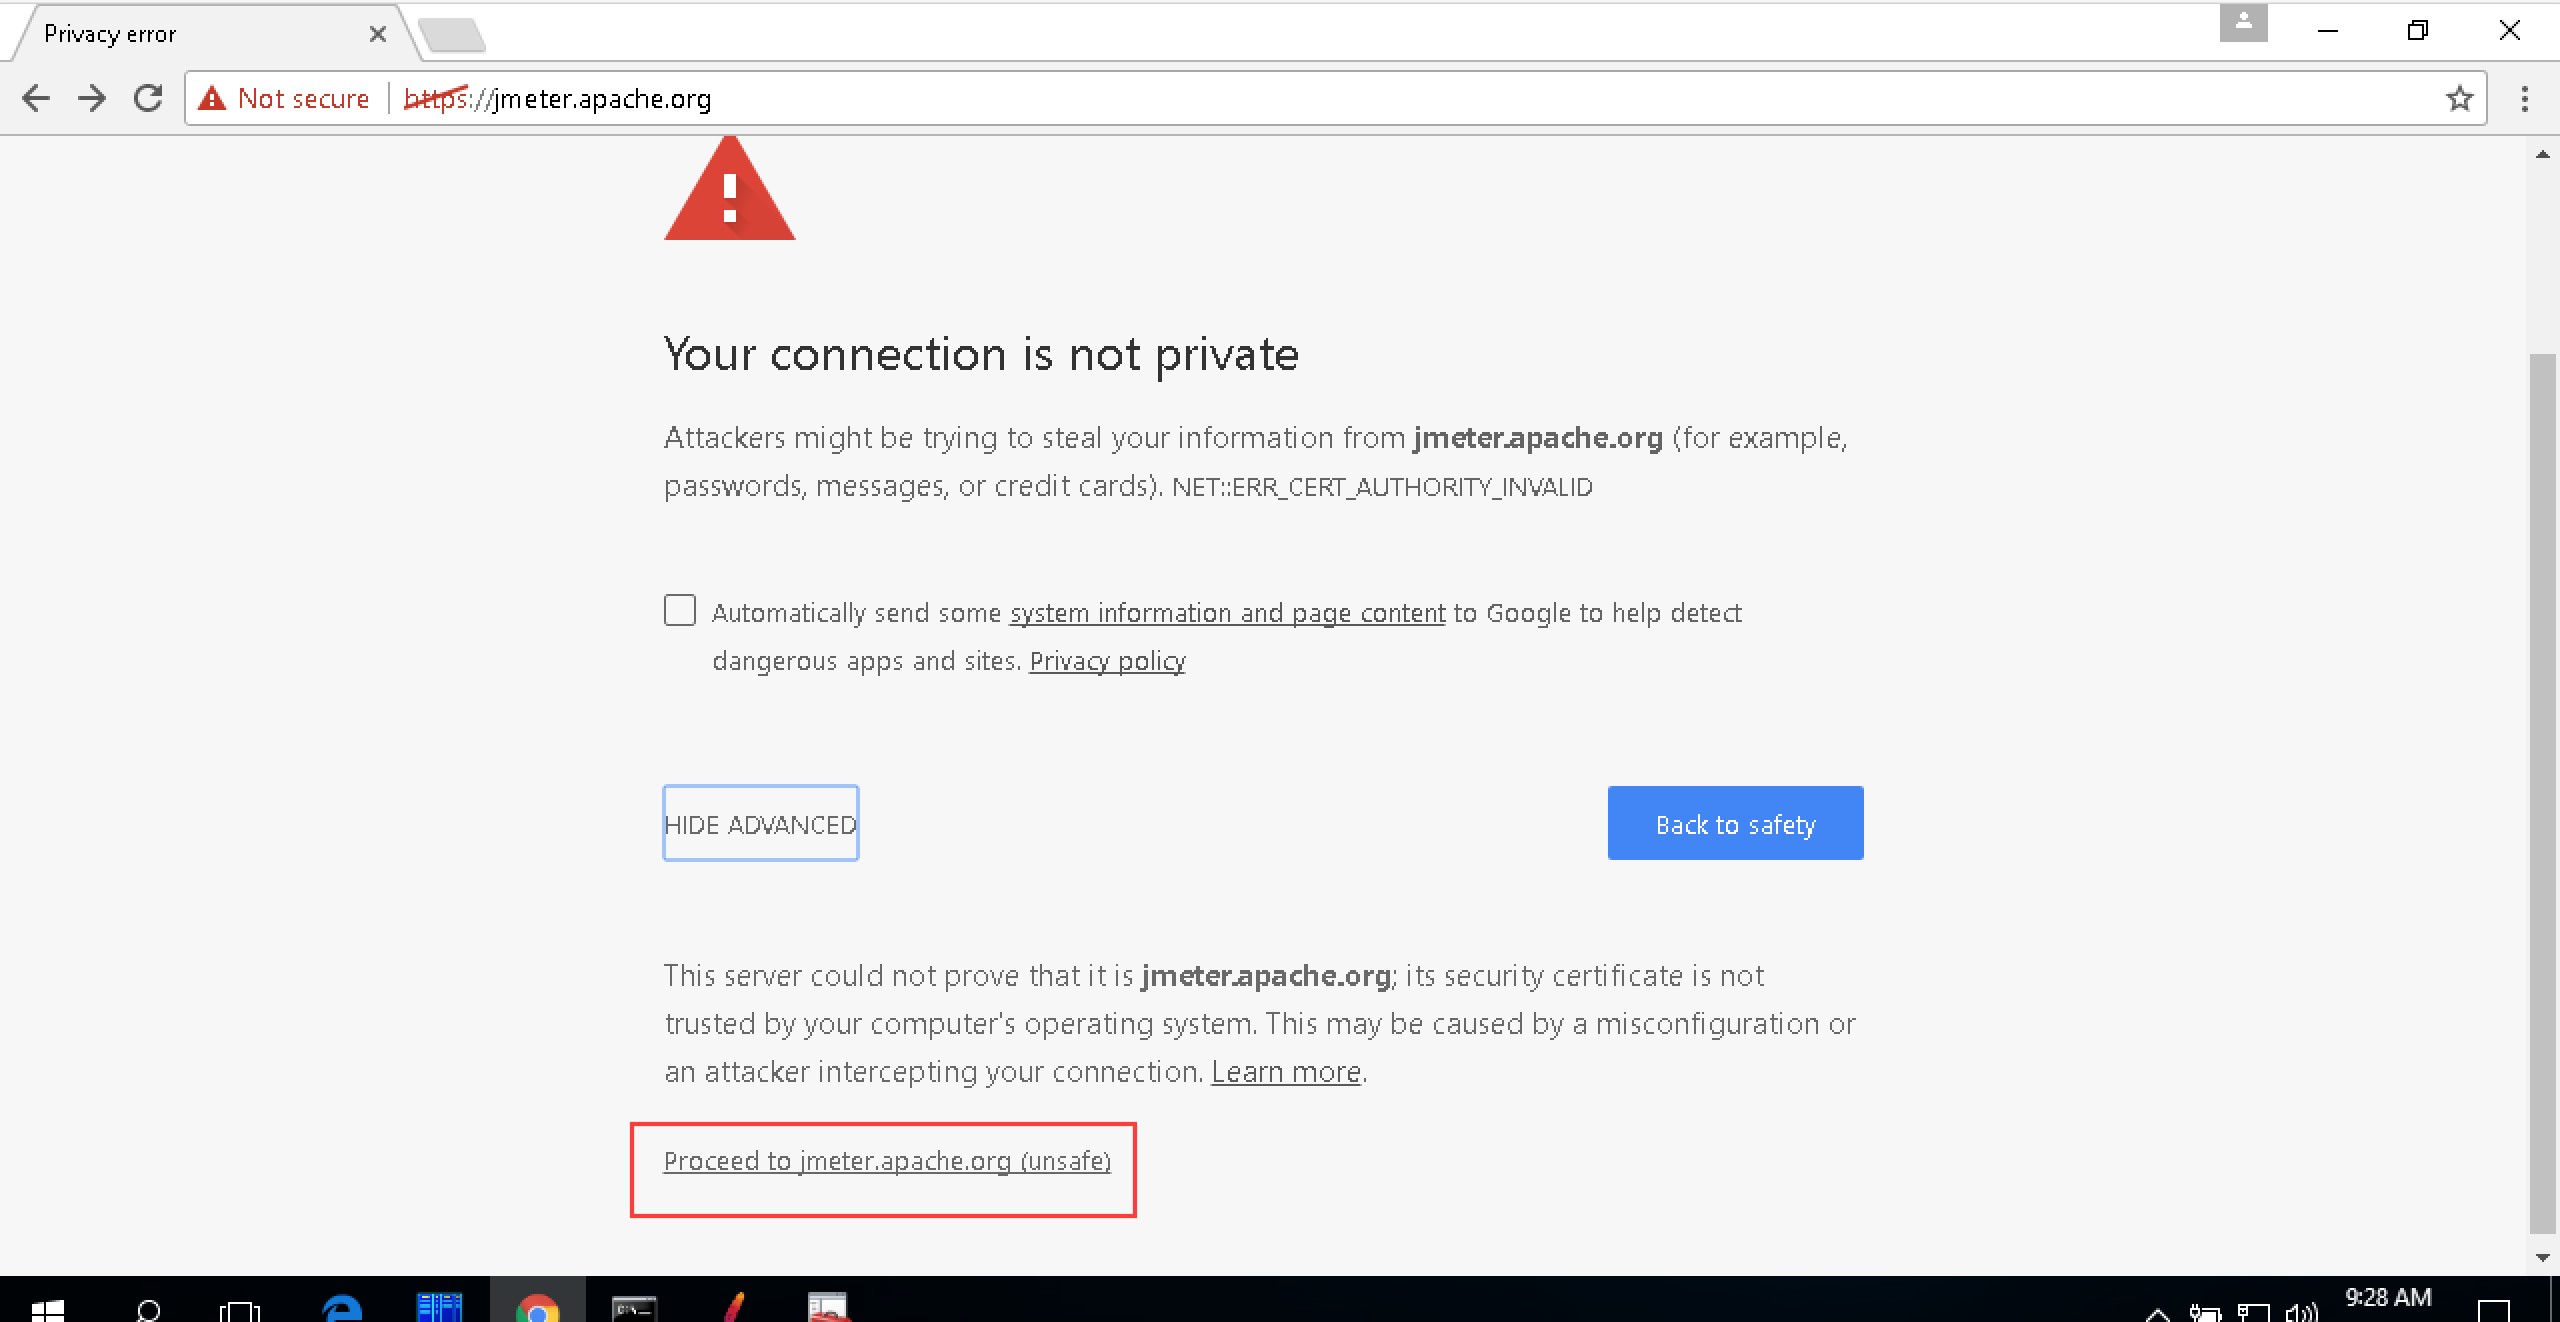Click the page reload icon
This screenshot has width=2560, height=1322.
tap(148, 98)
